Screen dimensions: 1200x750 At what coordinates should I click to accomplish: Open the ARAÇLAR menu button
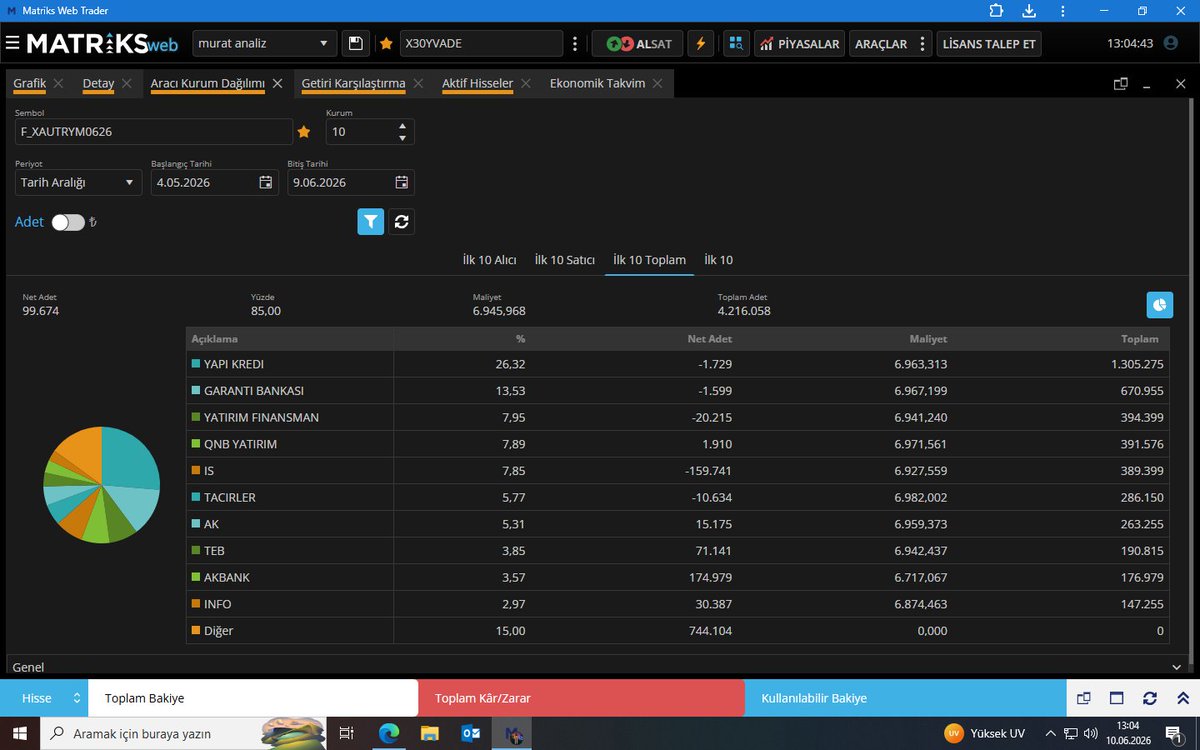click(x=881, y=44)
